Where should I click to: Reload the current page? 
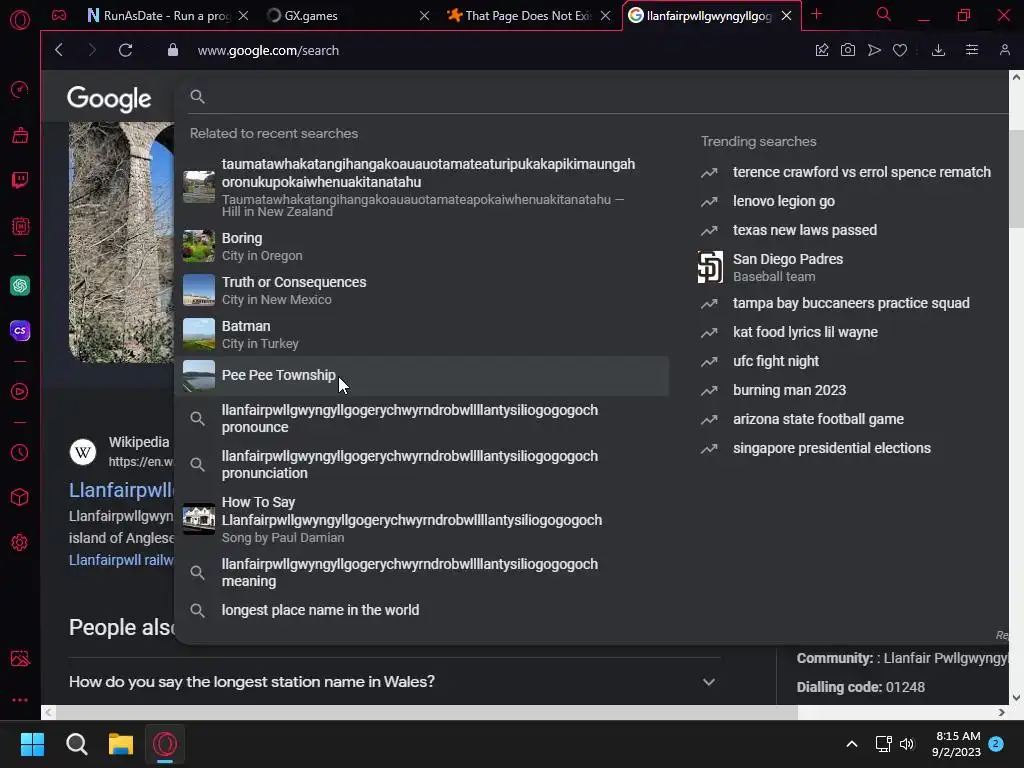tap(125, 50)
